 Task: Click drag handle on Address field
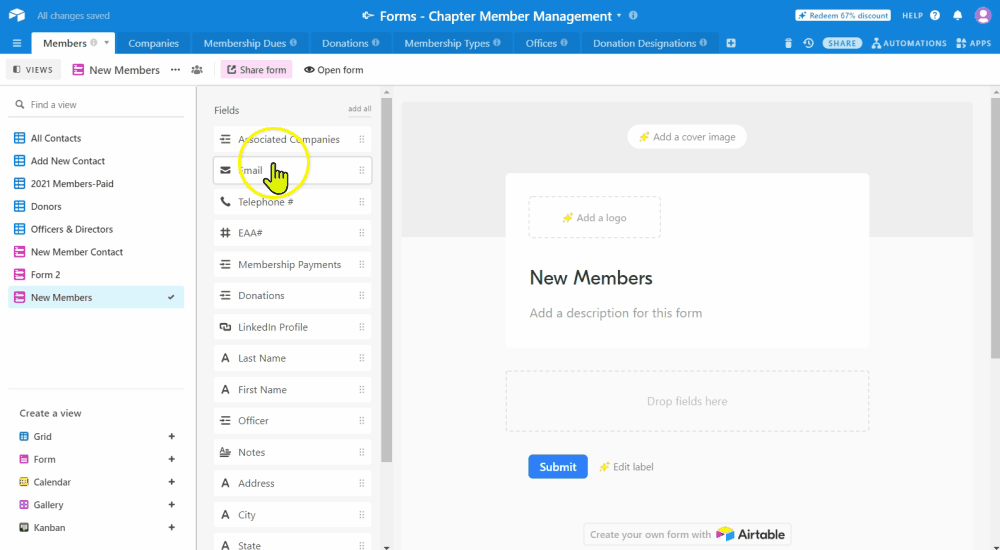(362, 483)
